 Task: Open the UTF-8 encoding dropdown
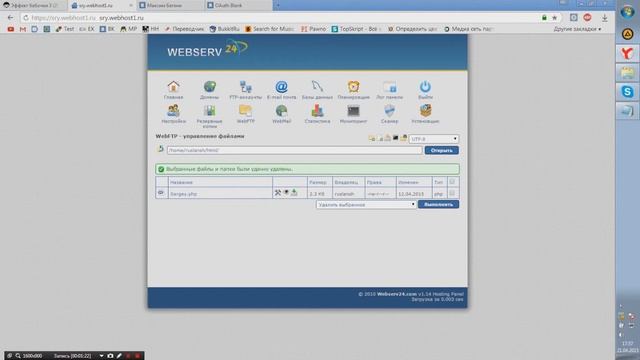[x=434, y=139]
